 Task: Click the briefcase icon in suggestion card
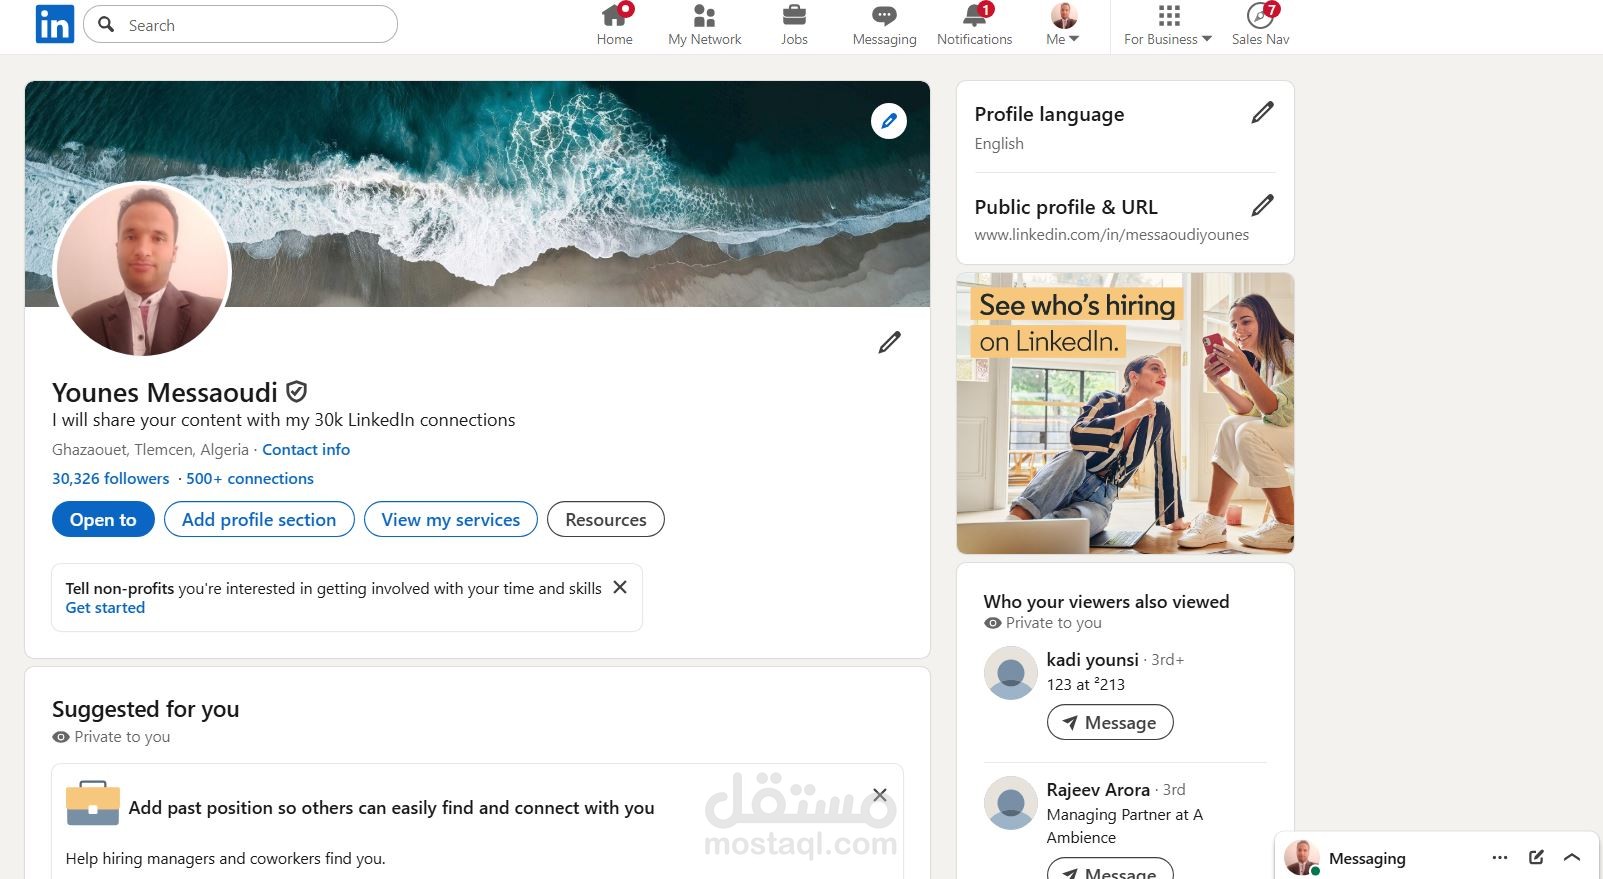(93, 803)
